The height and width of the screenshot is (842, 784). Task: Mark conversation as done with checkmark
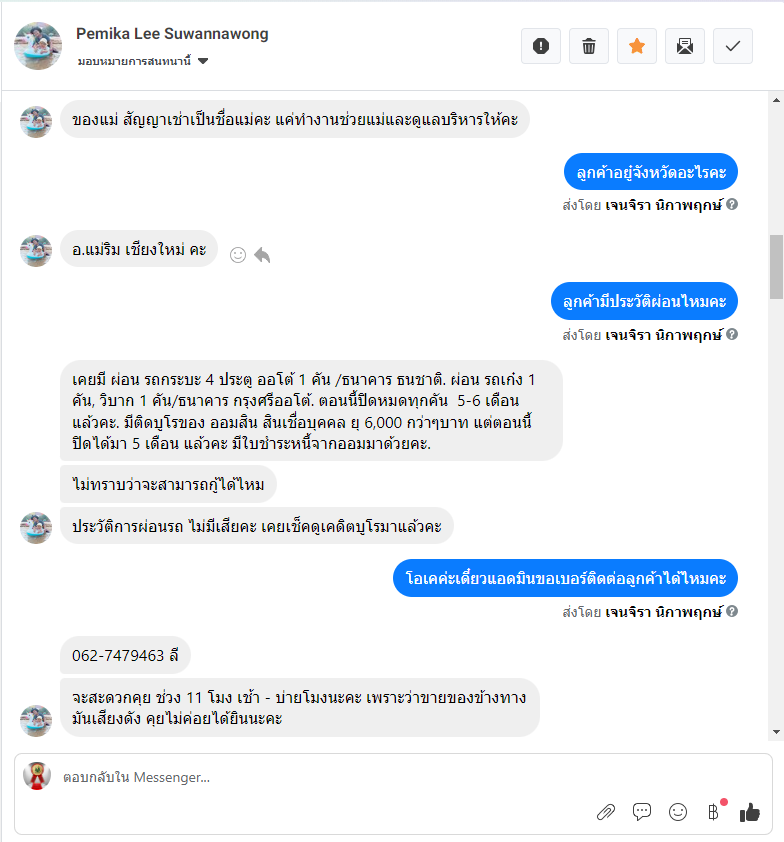(732, 46)
